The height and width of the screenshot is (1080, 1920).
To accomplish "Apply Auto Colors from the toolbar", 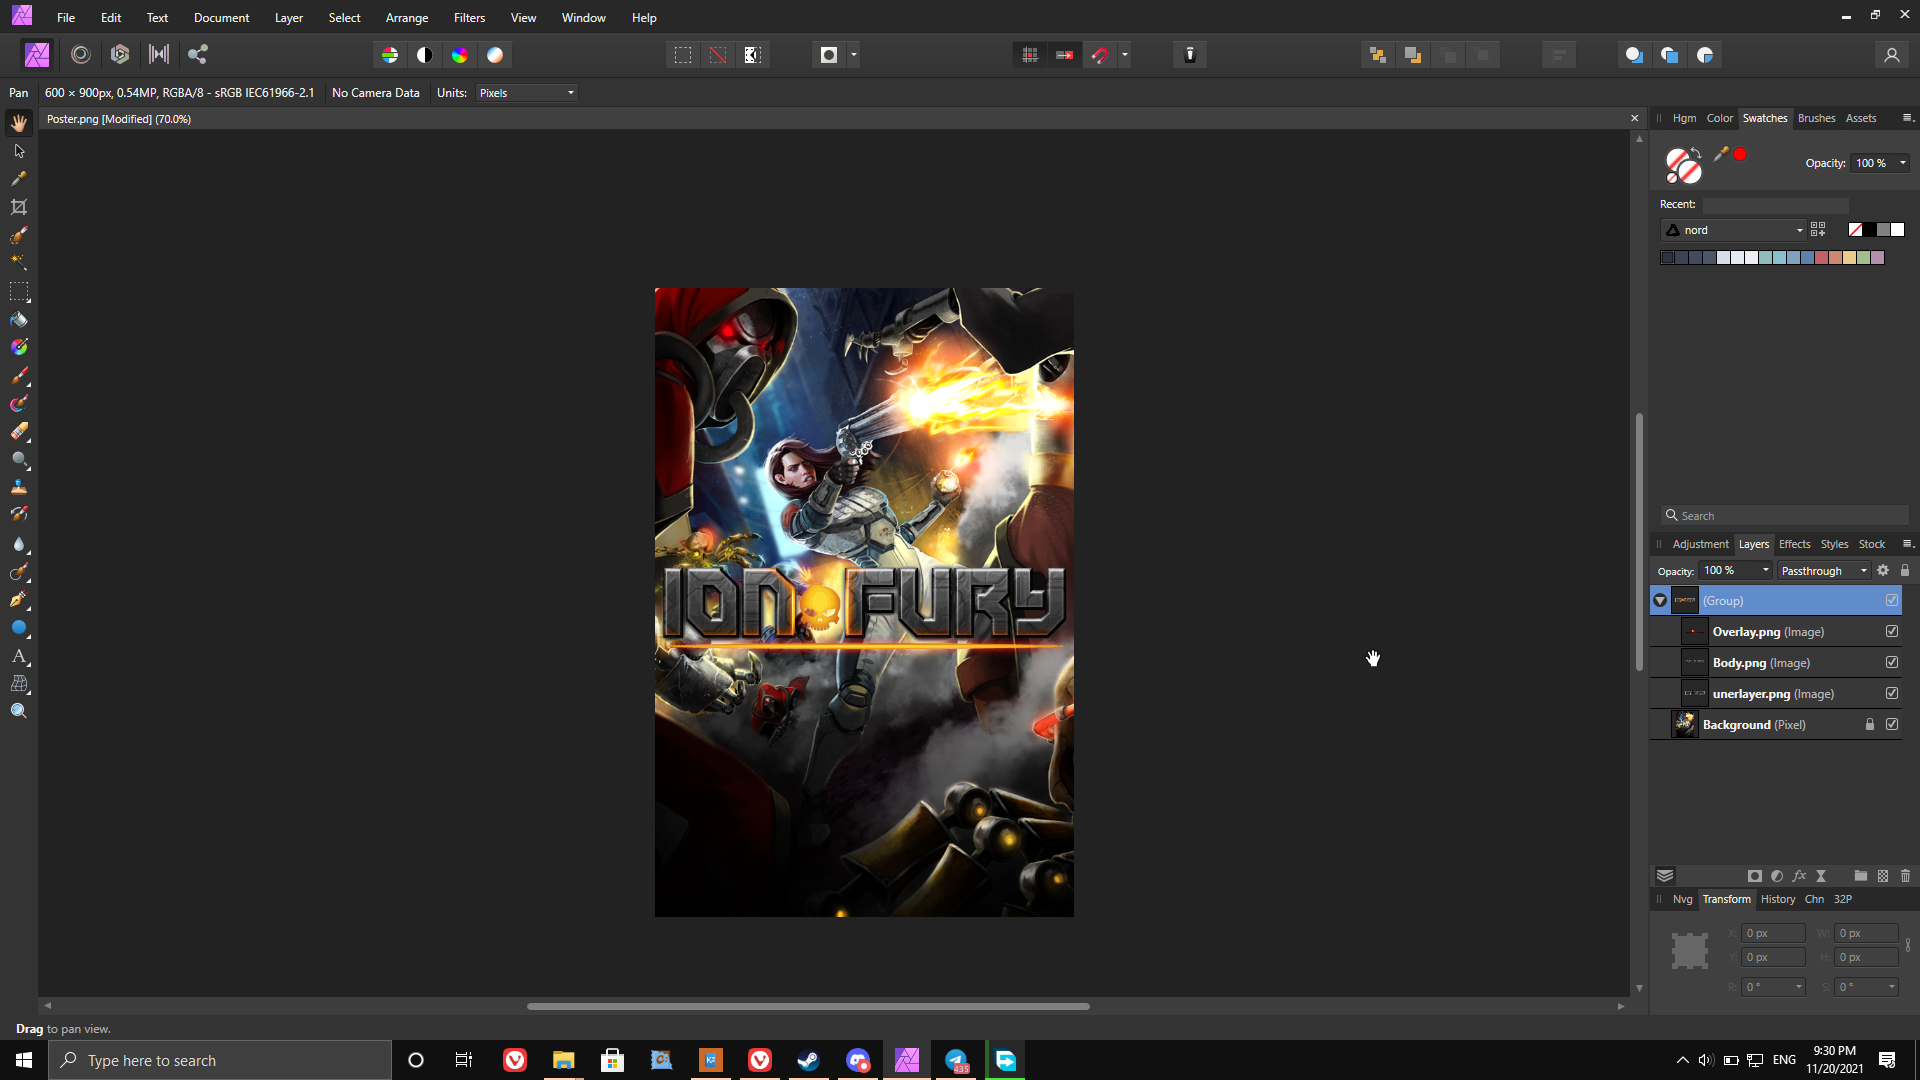I will (460, 55).
